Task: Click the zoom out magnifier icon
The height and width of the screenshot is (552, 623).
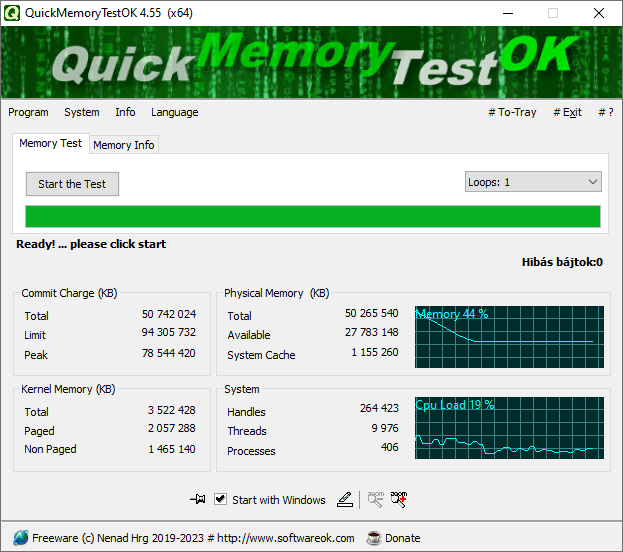Action: 375,500
